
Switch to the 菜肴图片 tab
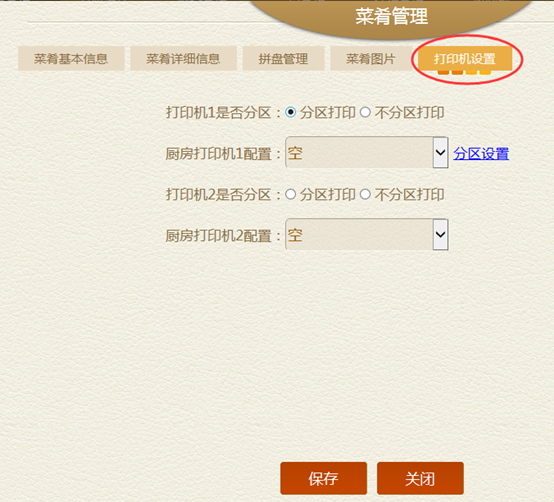pyautogui.click(x=371, y=58)
